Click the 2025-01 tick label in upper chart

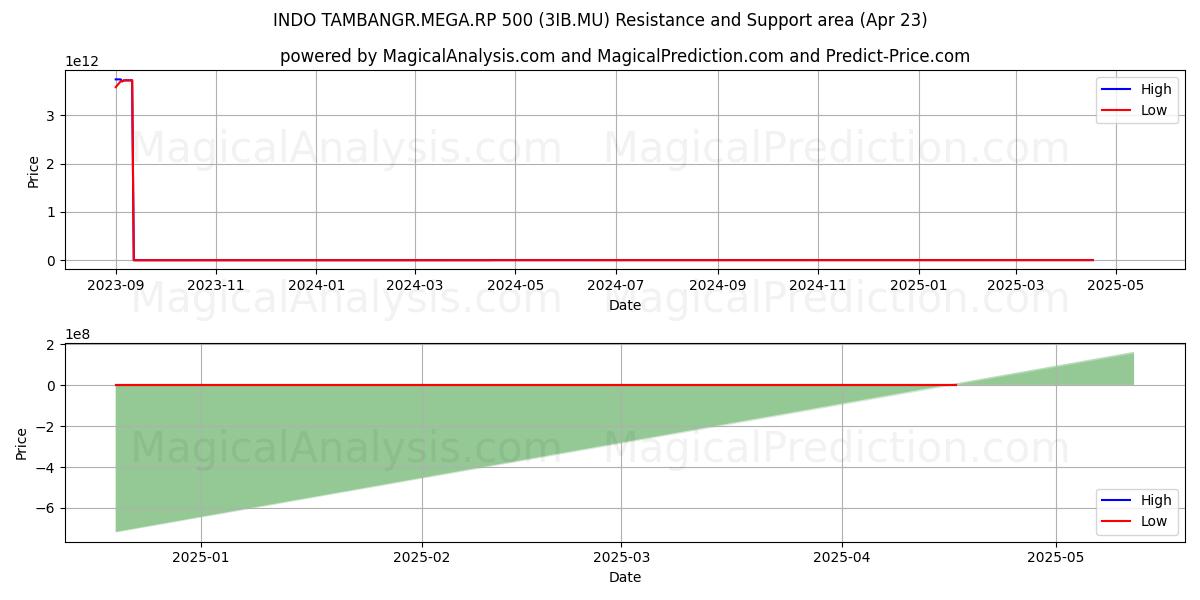tap(919, 285)
